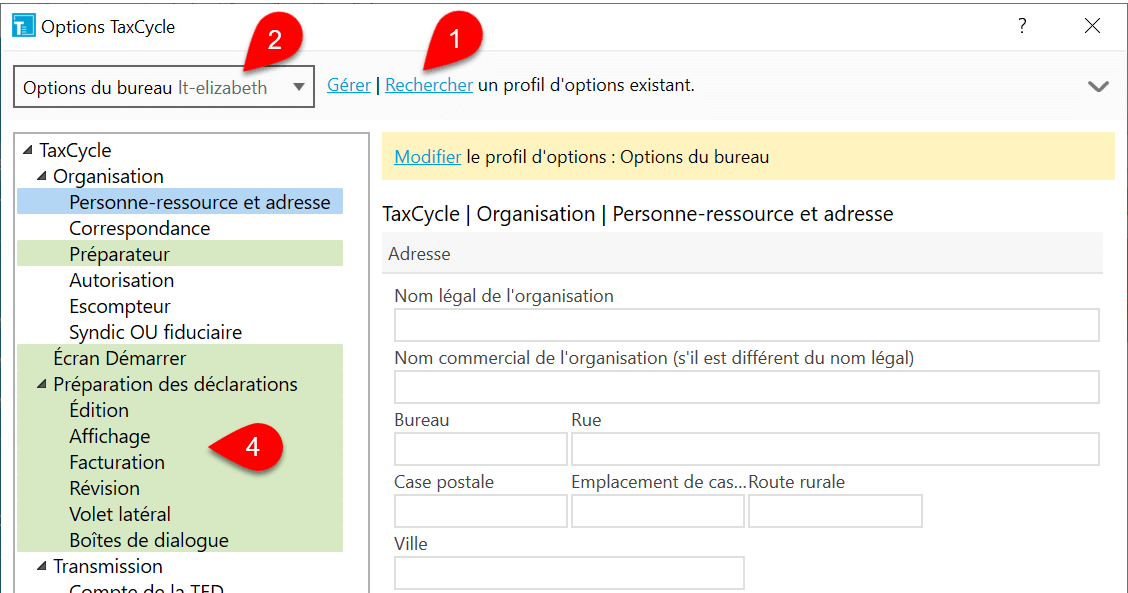Click the Case postale input field
Image resolution: width=1128 pixels, height=593 pixels.
point(481,511)
